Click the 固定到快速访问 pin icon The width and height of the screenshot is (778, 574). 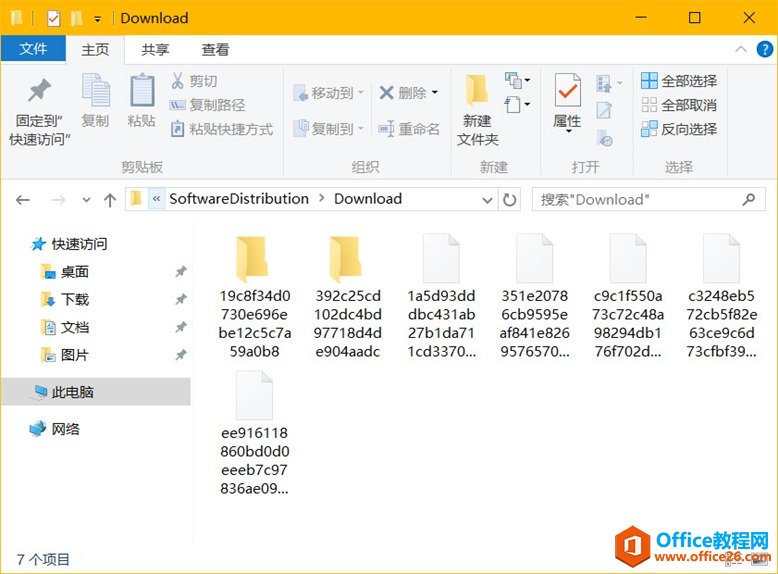click(x=39, y=92)
